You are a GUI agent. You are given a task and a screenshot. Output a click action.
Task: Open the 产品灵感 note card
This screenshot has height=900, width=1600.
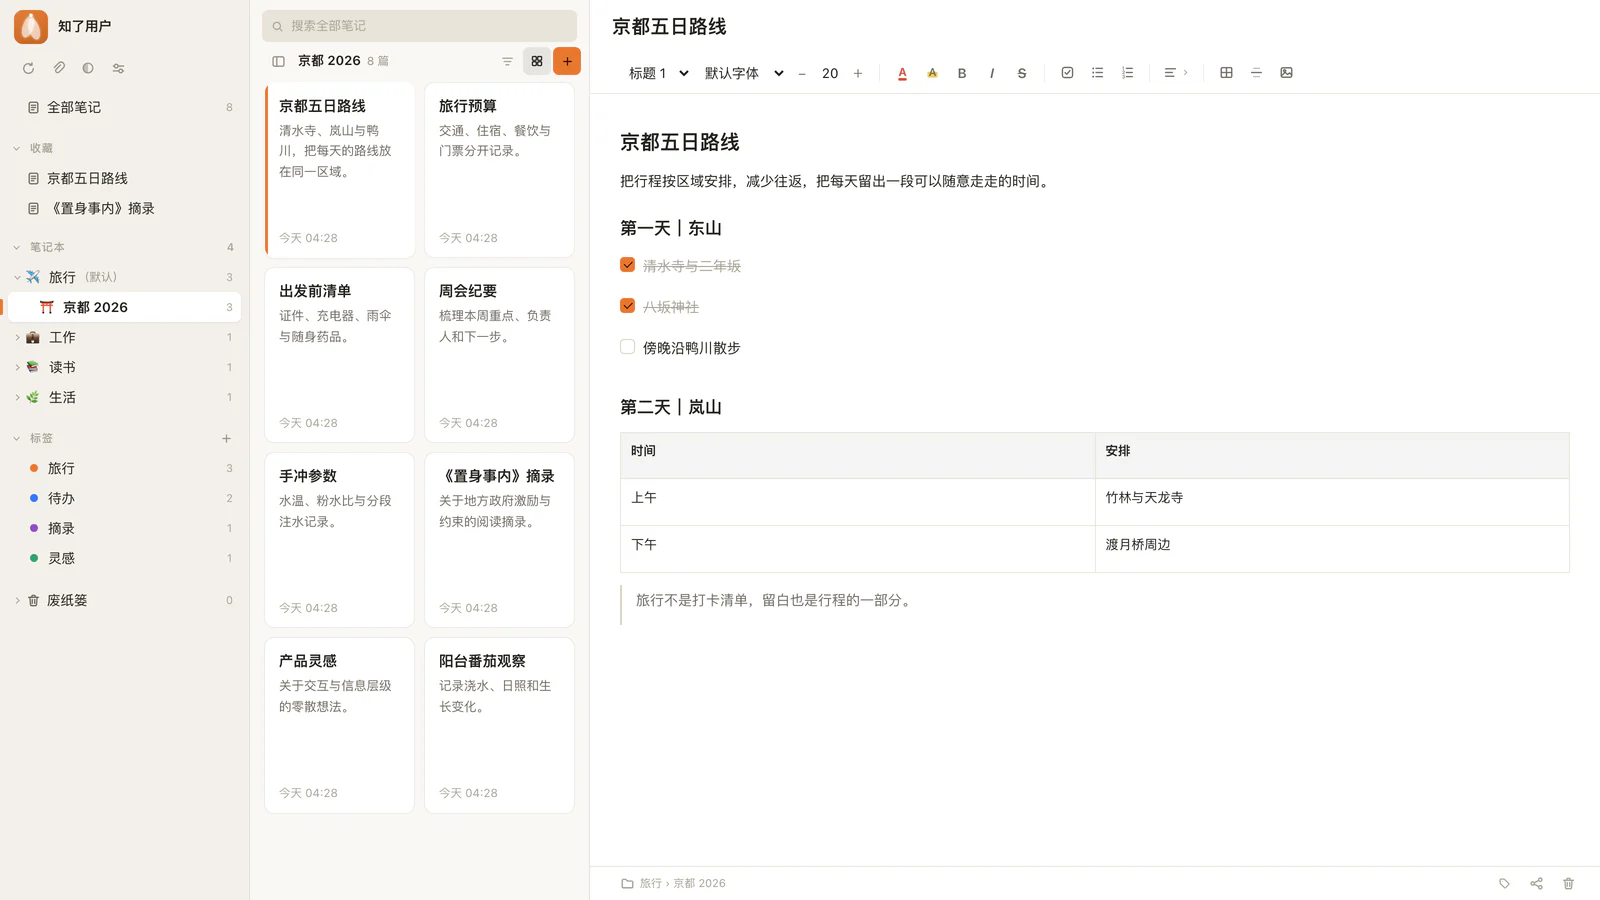[x=339, y=725]
